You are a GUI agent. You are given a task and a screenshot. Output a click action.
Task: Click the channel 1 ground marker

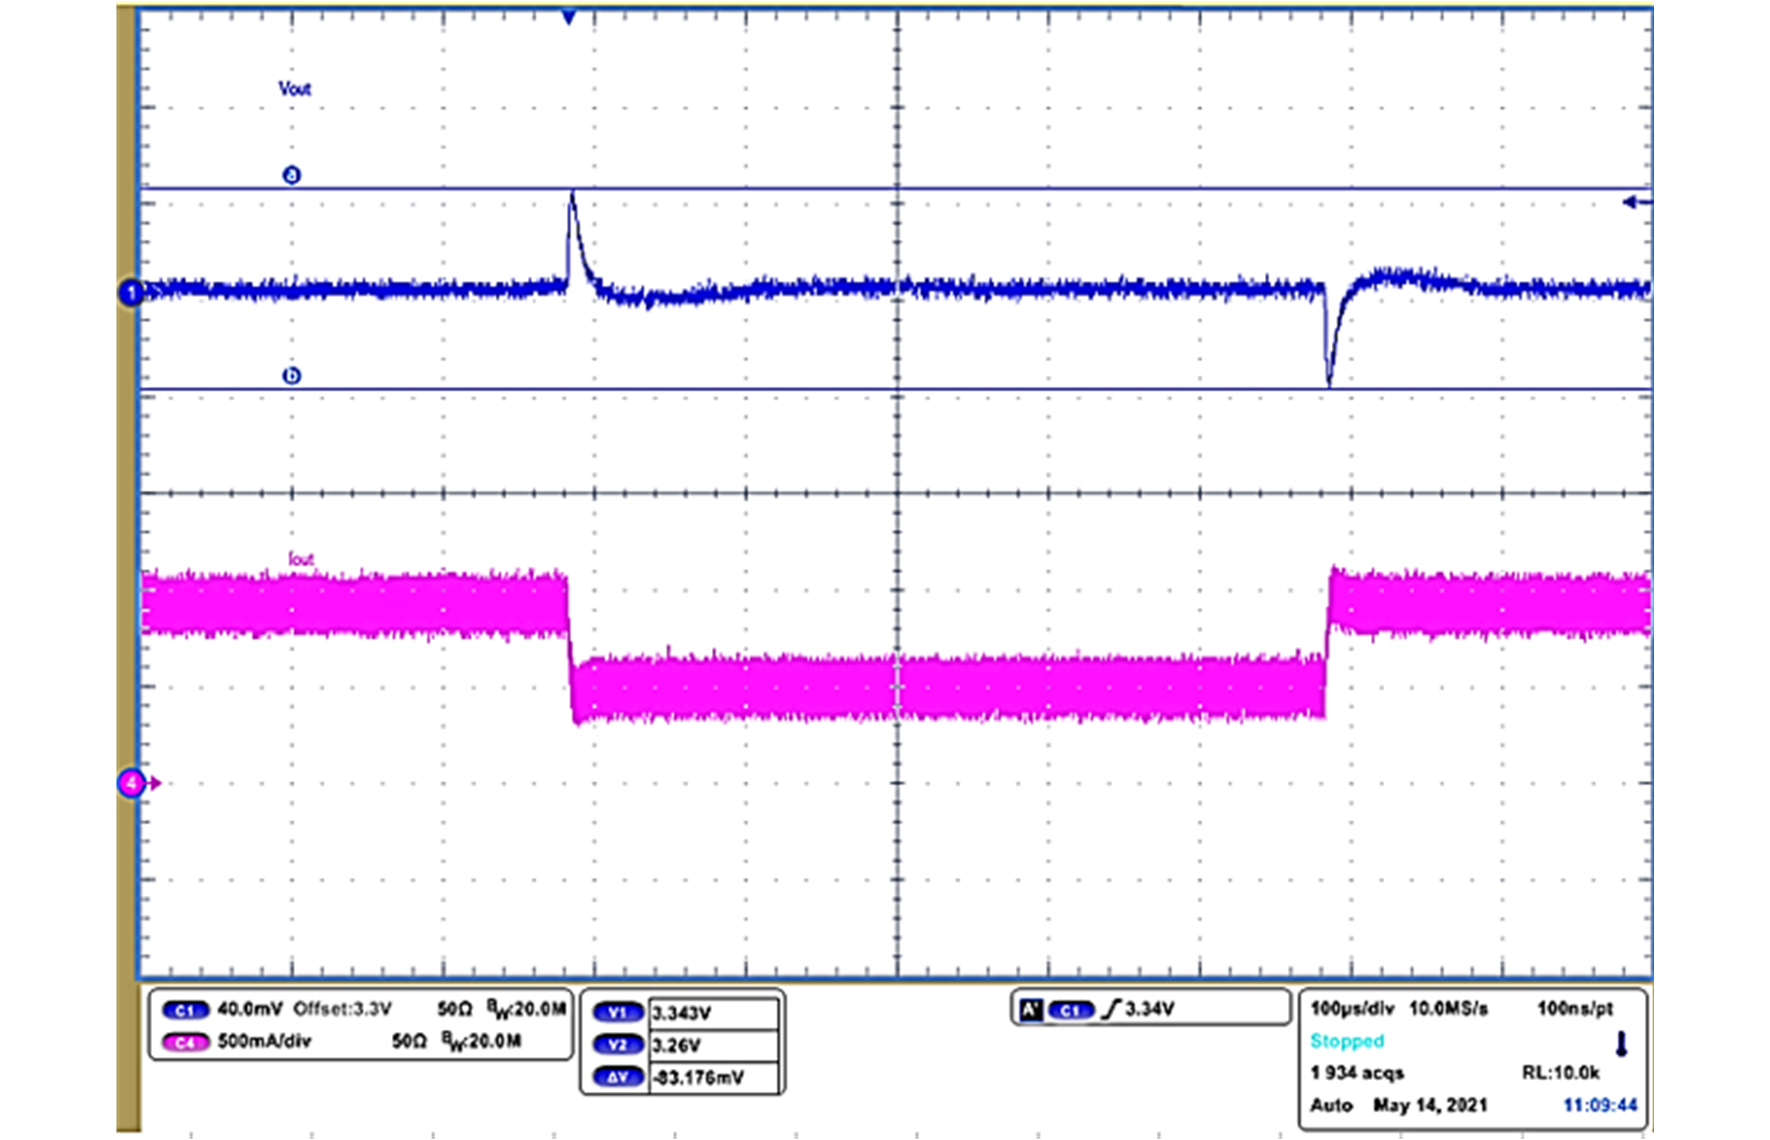pyautogui.click(x=130, y=293)
